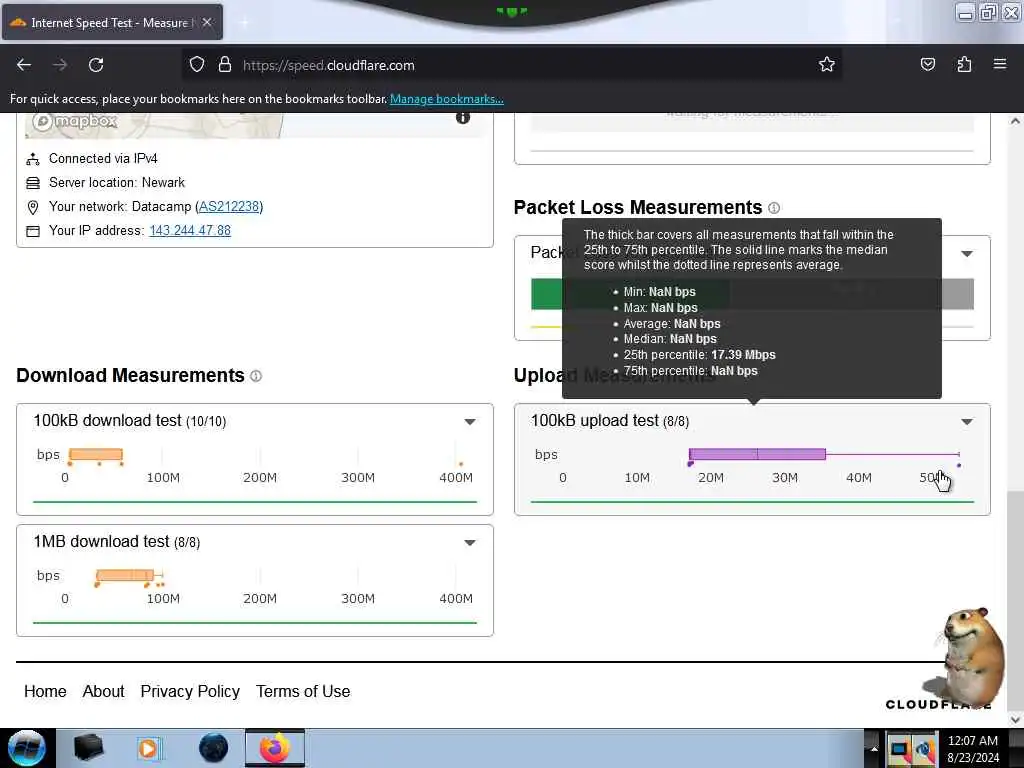This screenshot has height=768, width=1024.
Task: Click the orange 1MB download box plot bar
Action: pos(125,575)
